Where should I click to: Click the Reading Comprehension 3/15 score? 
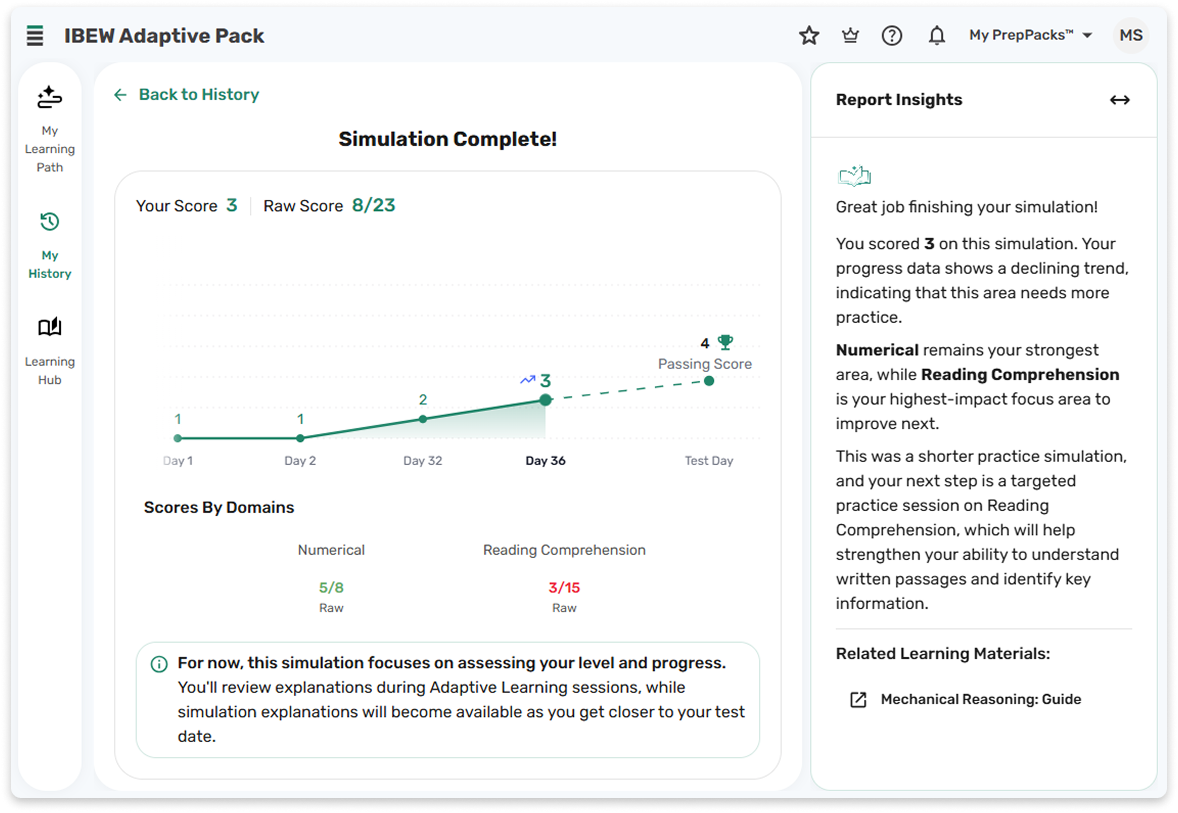[564, 588]
